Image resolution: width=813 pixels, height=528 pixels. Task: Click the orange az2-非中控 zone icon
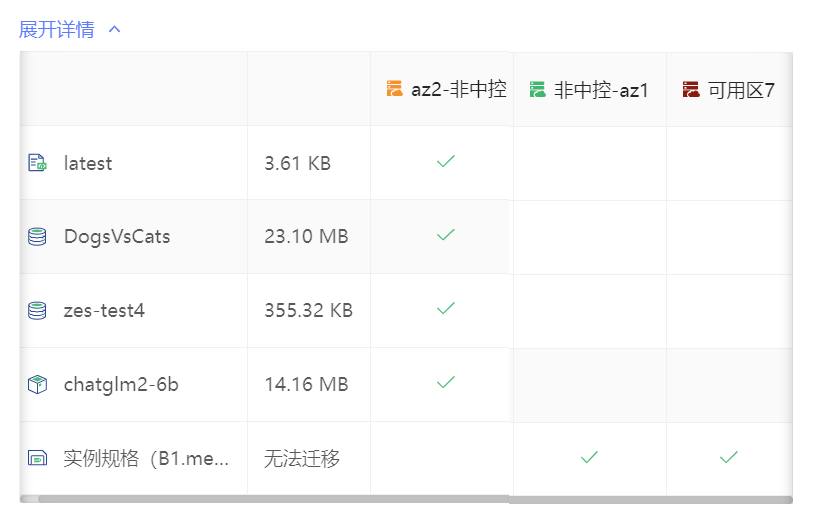395,90
